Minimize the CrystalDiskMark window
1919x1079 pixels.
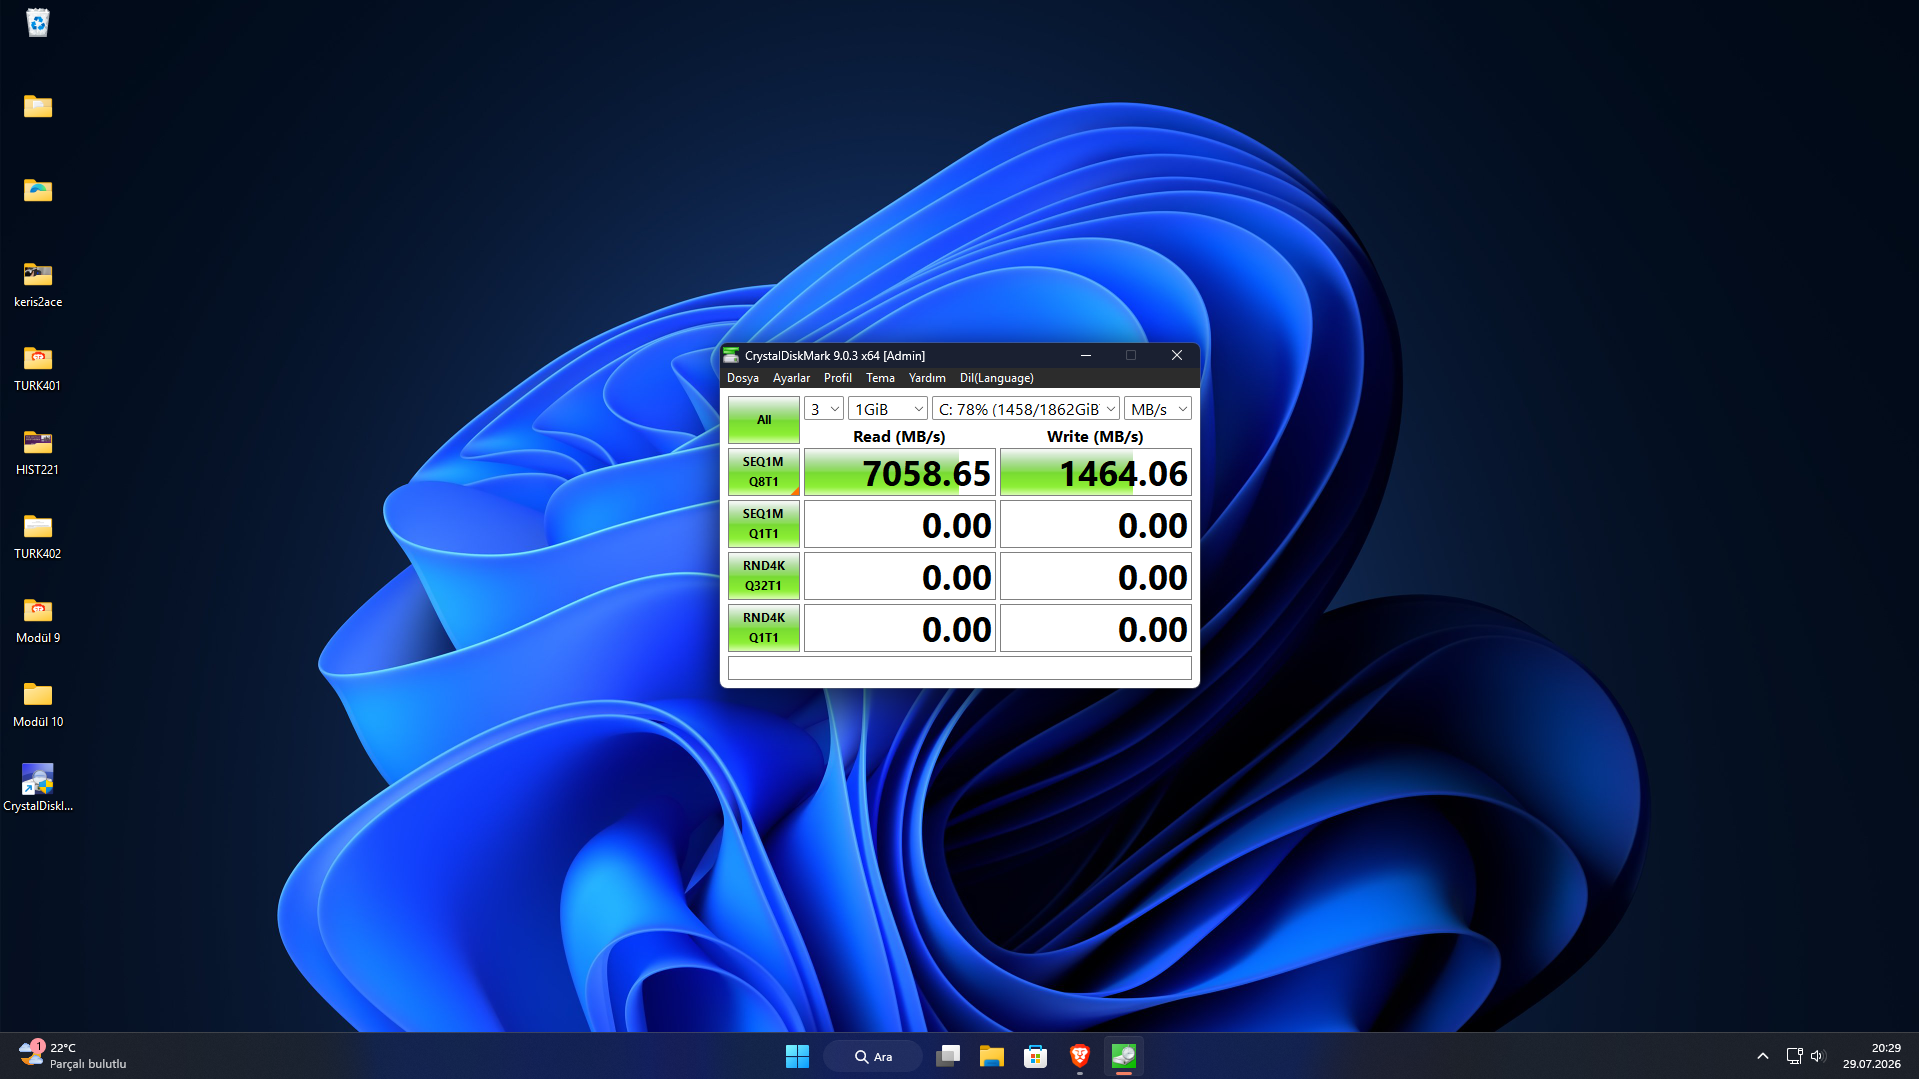[1086, 355]
